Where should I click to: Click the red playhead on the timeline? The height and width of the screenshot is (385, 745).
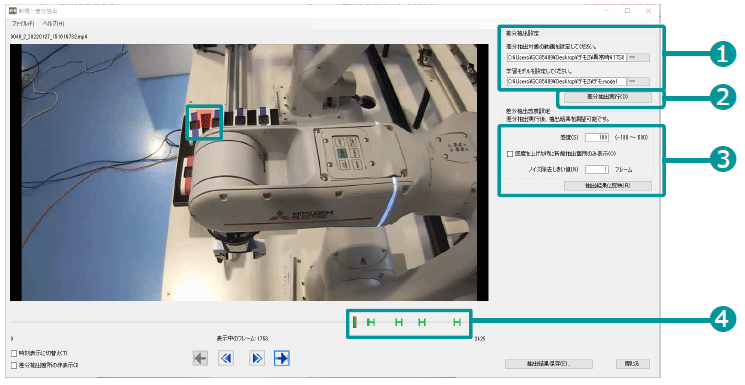354,322
